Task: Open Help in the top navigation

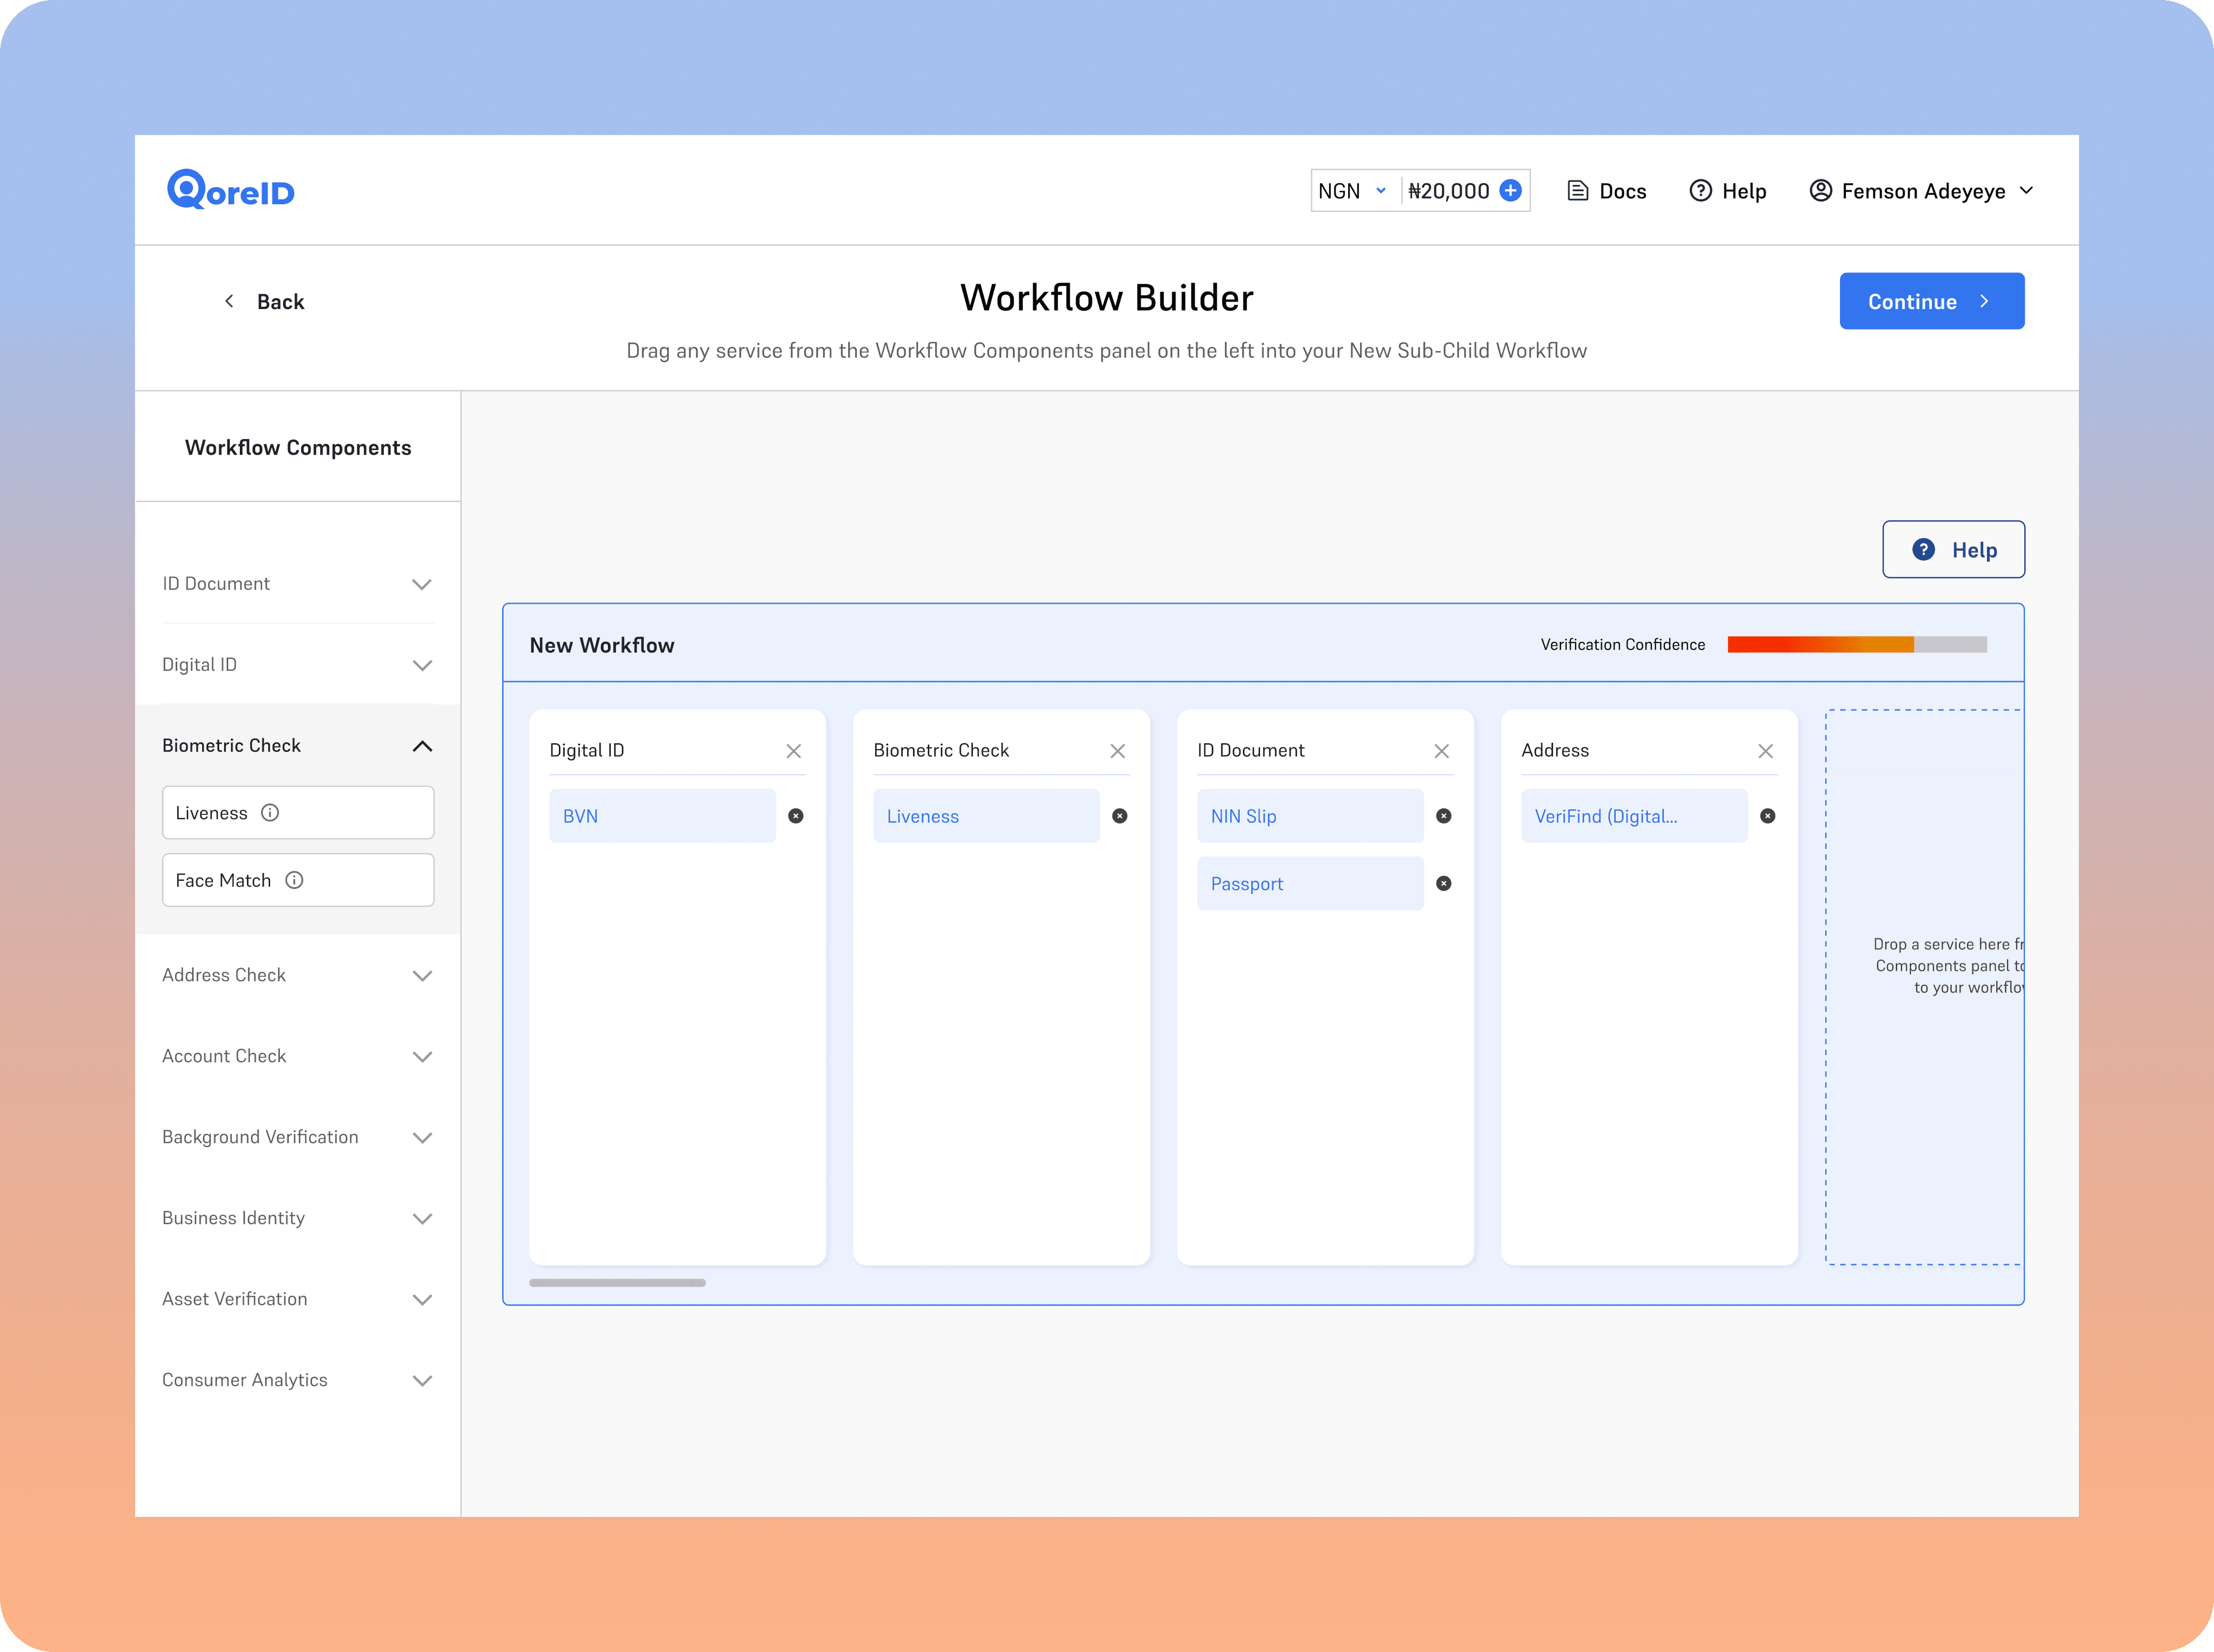Action: point(1728,190)
